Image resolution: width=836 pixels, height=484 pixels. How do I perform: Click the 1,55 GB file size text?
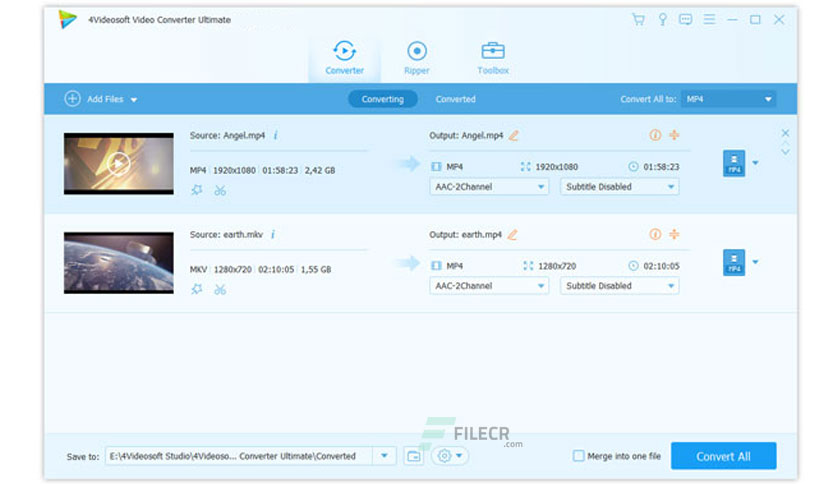(x=316, y=270)
